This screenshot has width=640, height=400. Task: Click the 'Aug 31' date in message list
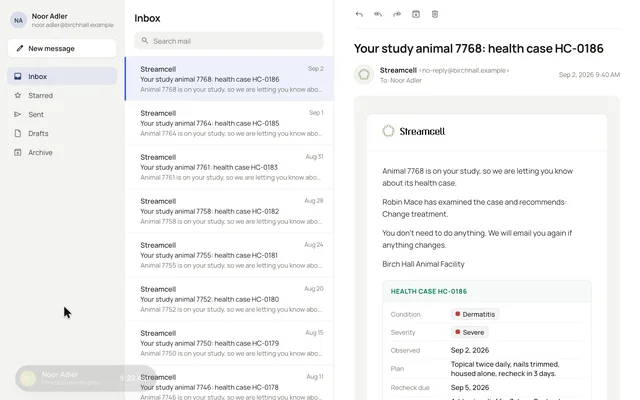(314, 157)
